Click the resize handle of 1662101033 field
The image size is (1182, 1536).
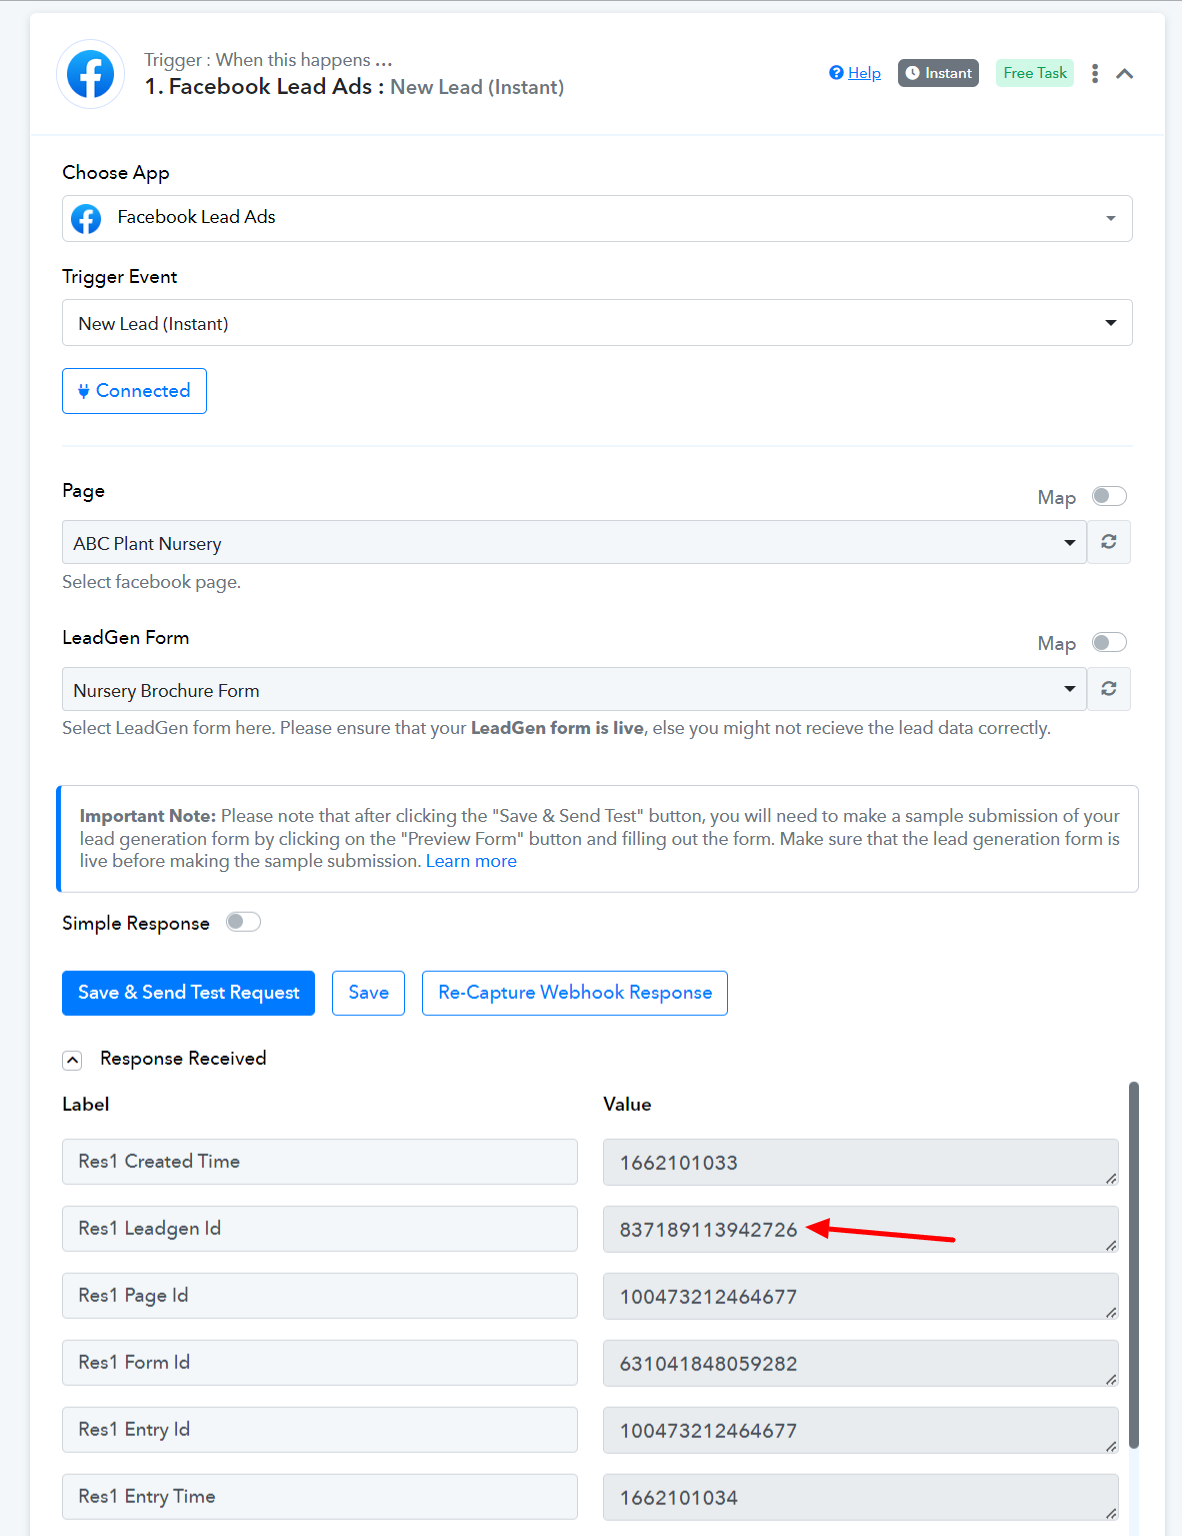(1111, 1178)
